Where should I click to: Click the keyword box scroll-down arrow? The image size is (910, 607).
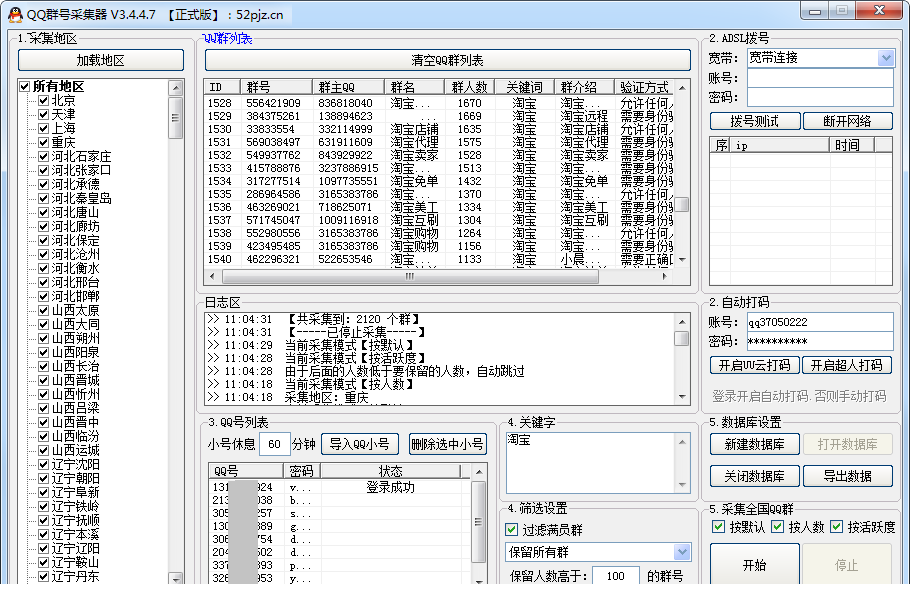click(x=682, y=485)
